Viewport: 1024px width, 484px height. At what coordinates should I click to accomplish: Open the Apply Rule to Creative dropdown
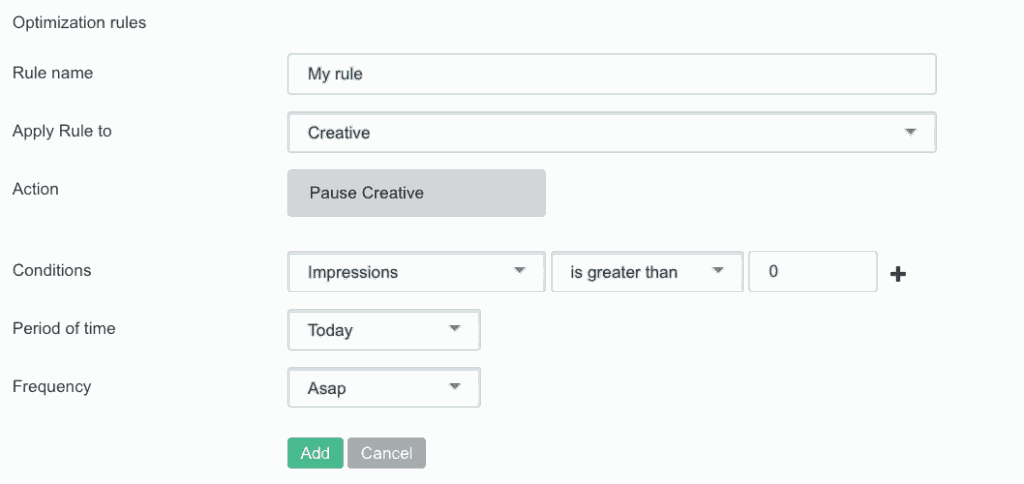(x=611, y=132)
